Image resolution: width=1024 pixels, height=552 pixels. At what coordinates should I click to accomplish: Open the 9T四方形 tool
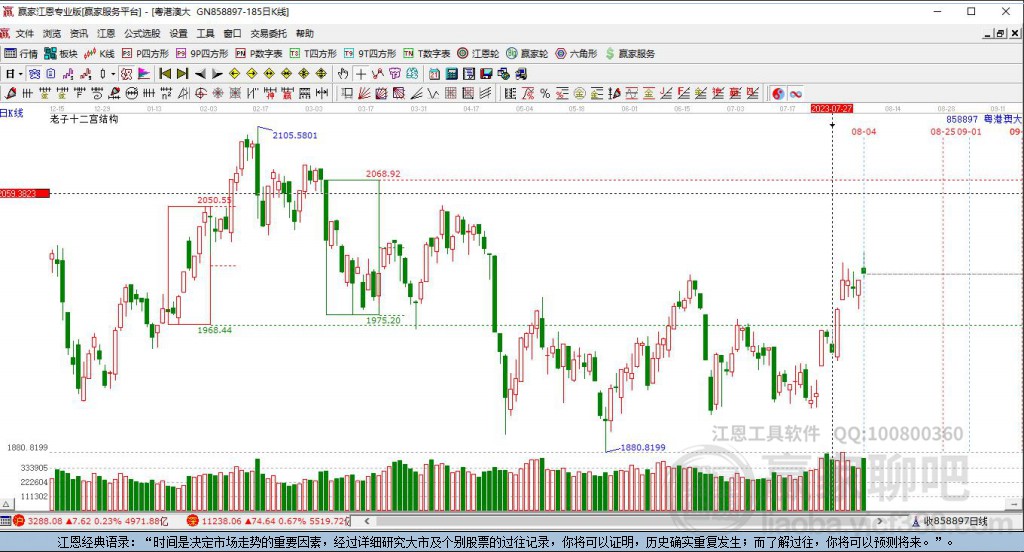[x=370, y=54]
